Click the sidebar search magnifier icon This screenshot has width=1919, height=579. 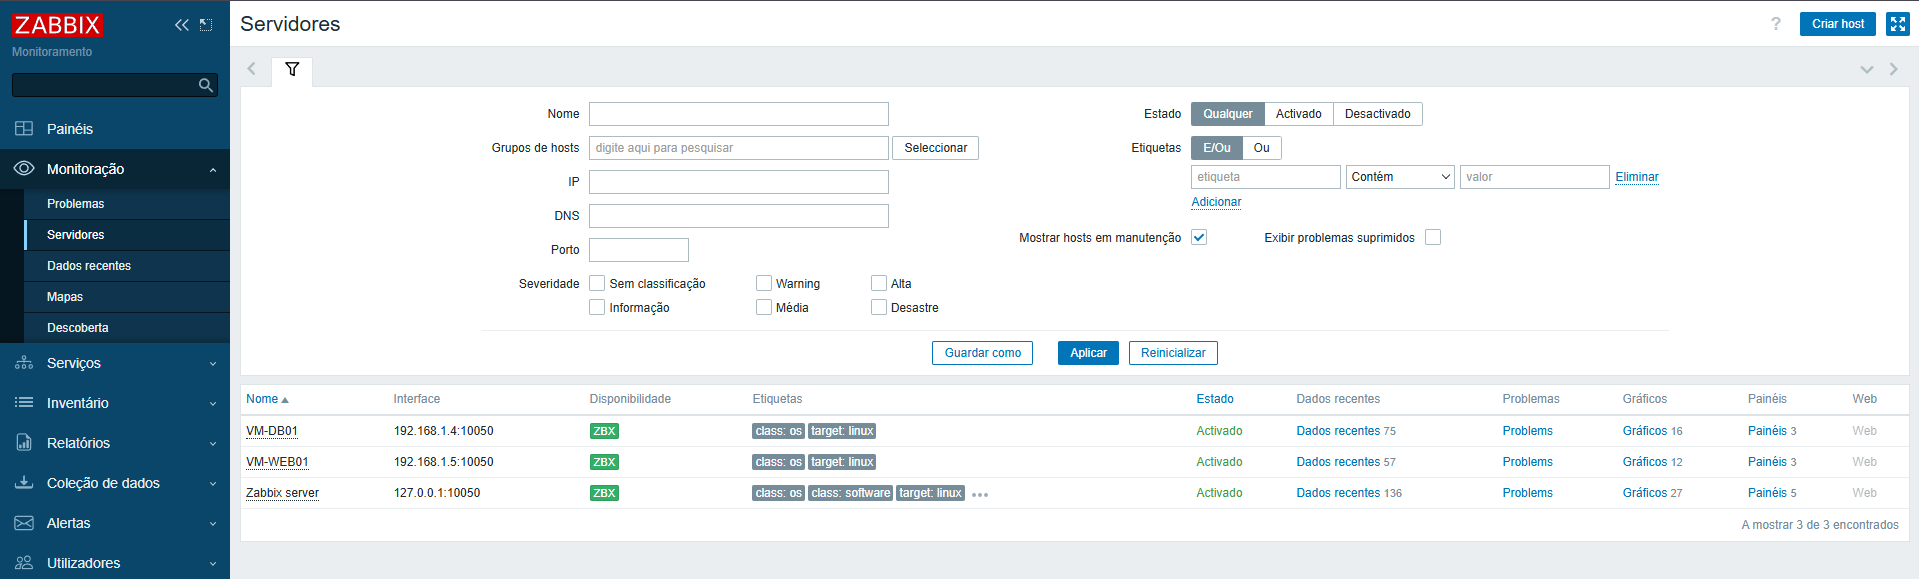[205, 86]
